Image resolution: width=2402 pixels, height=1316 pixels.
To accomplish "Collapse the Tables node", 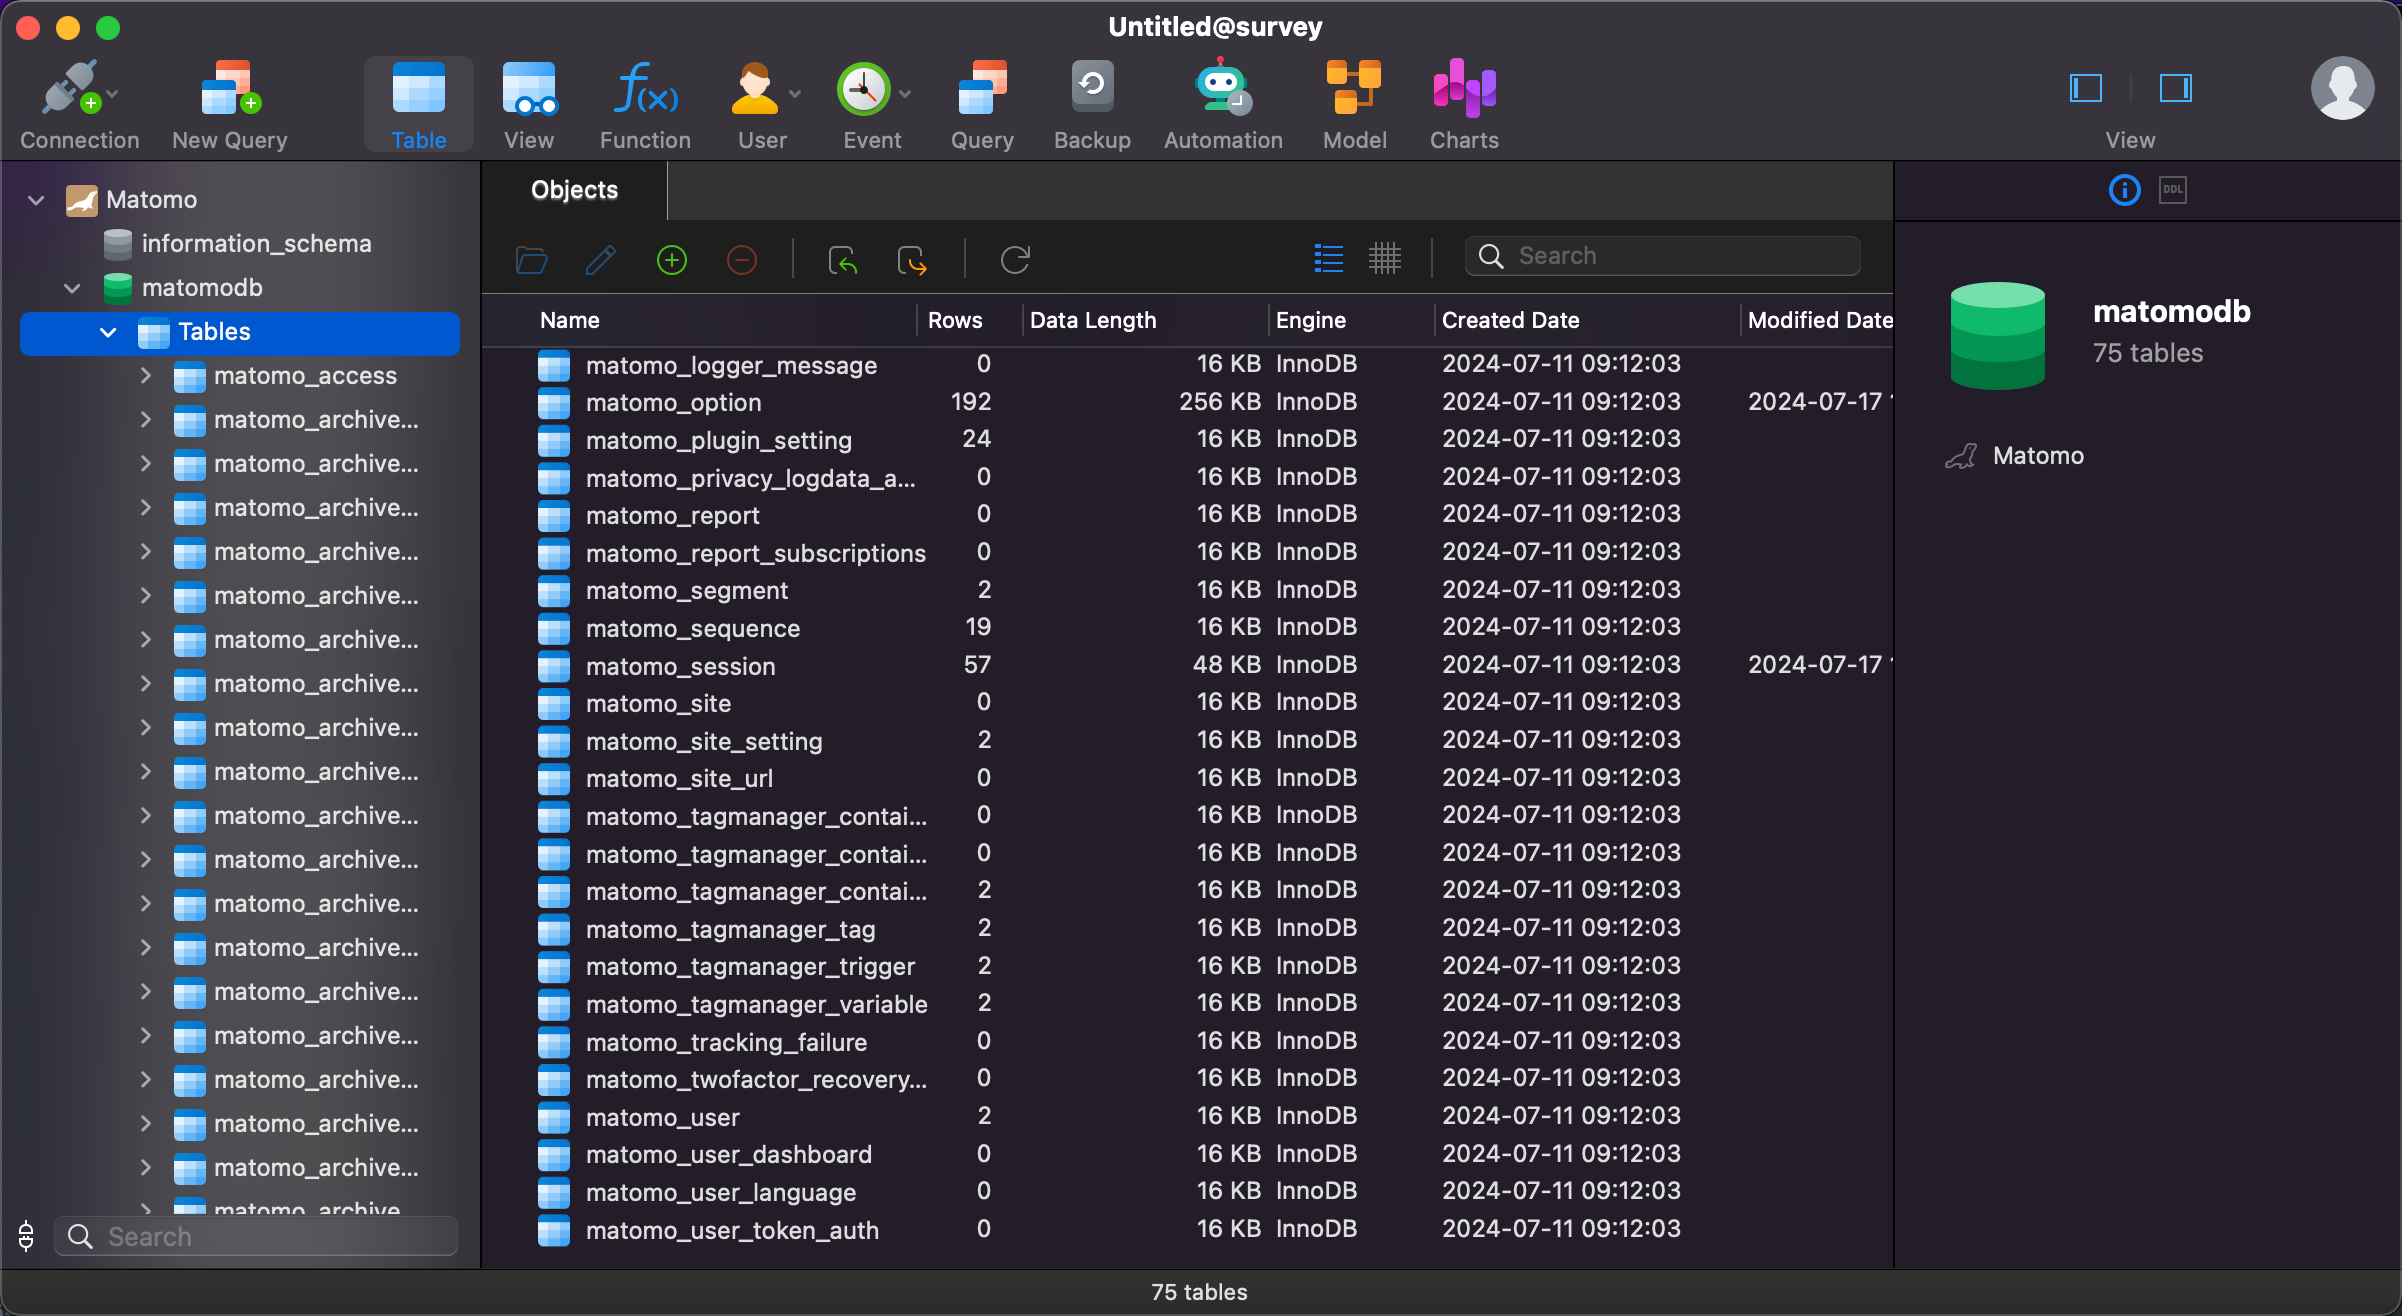I will click(108, 332).
